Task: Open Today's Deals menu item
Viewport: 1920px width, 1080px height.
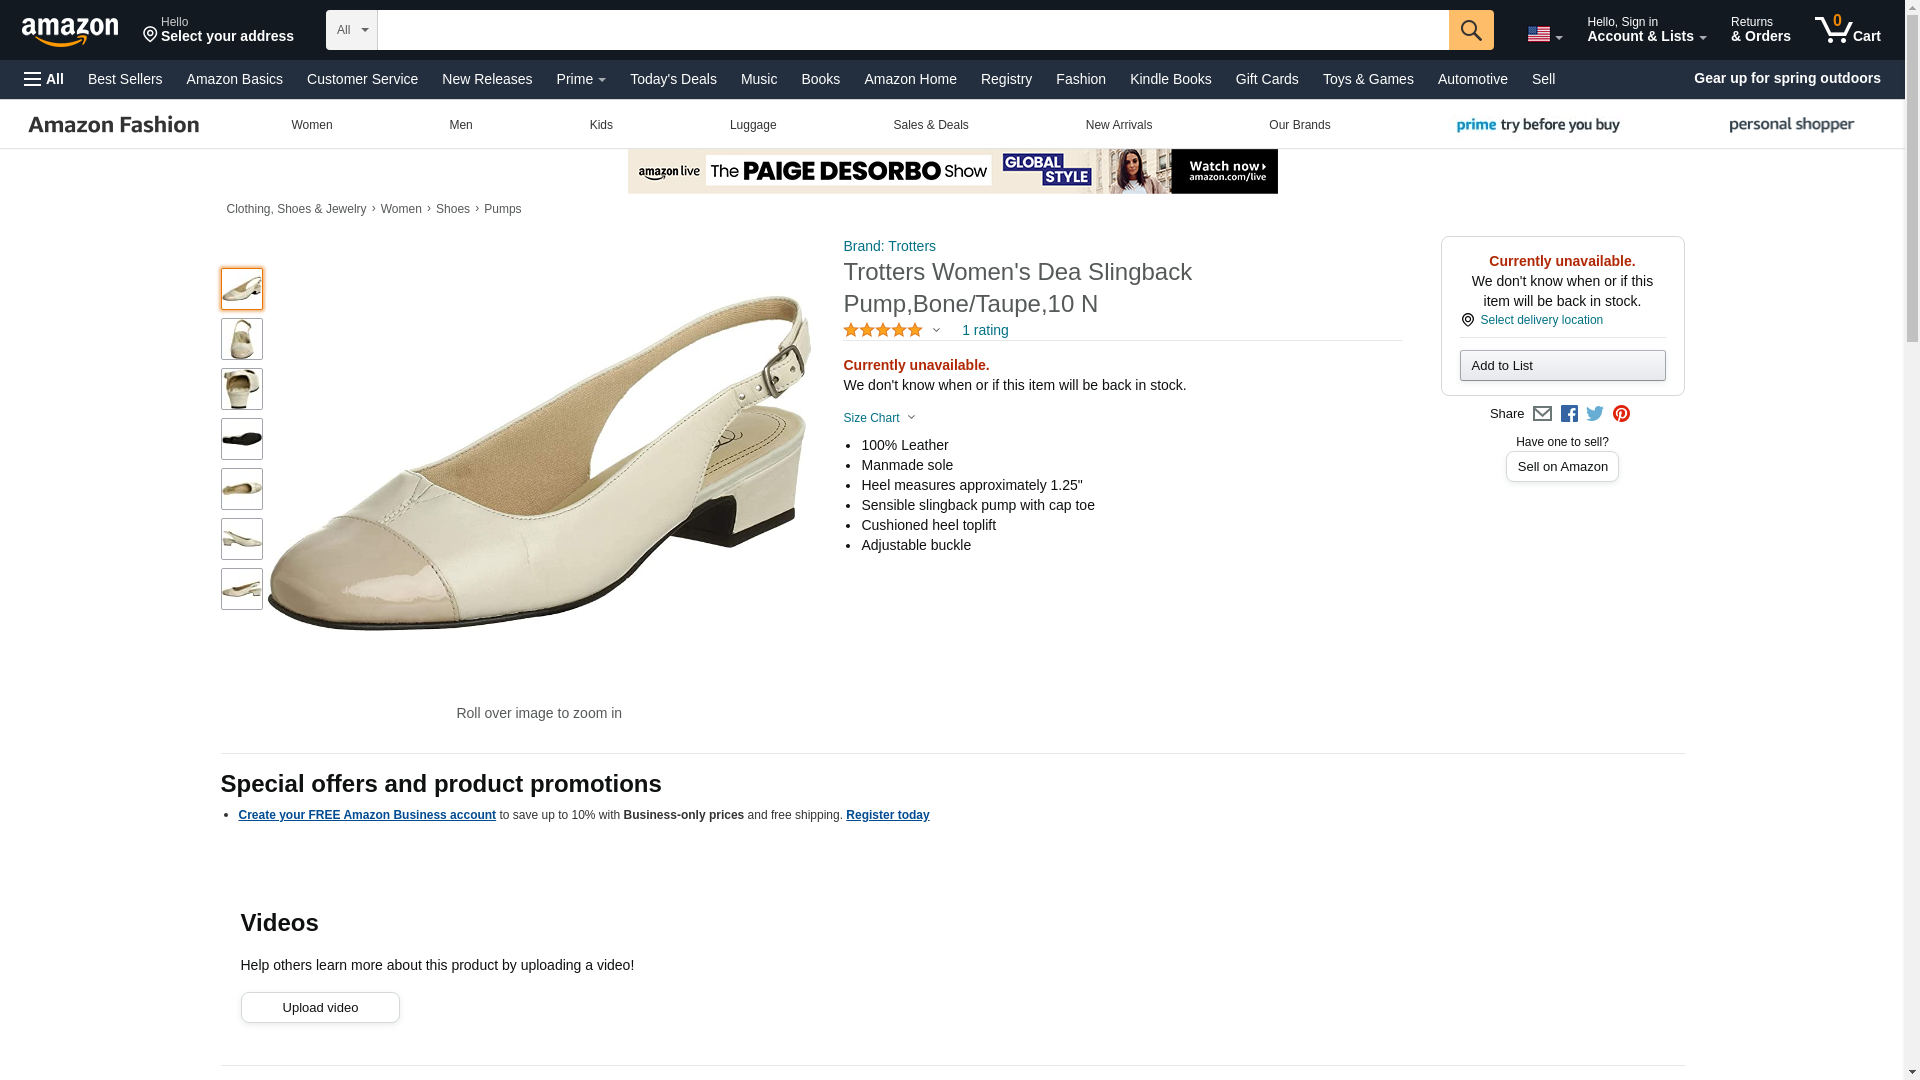Action: [x=673, y=79]
